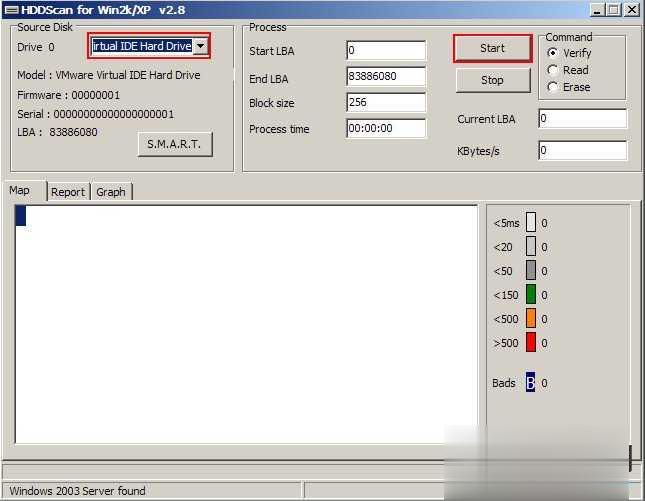Open the drive selection dropdown arrow

[x=200, y=46]
